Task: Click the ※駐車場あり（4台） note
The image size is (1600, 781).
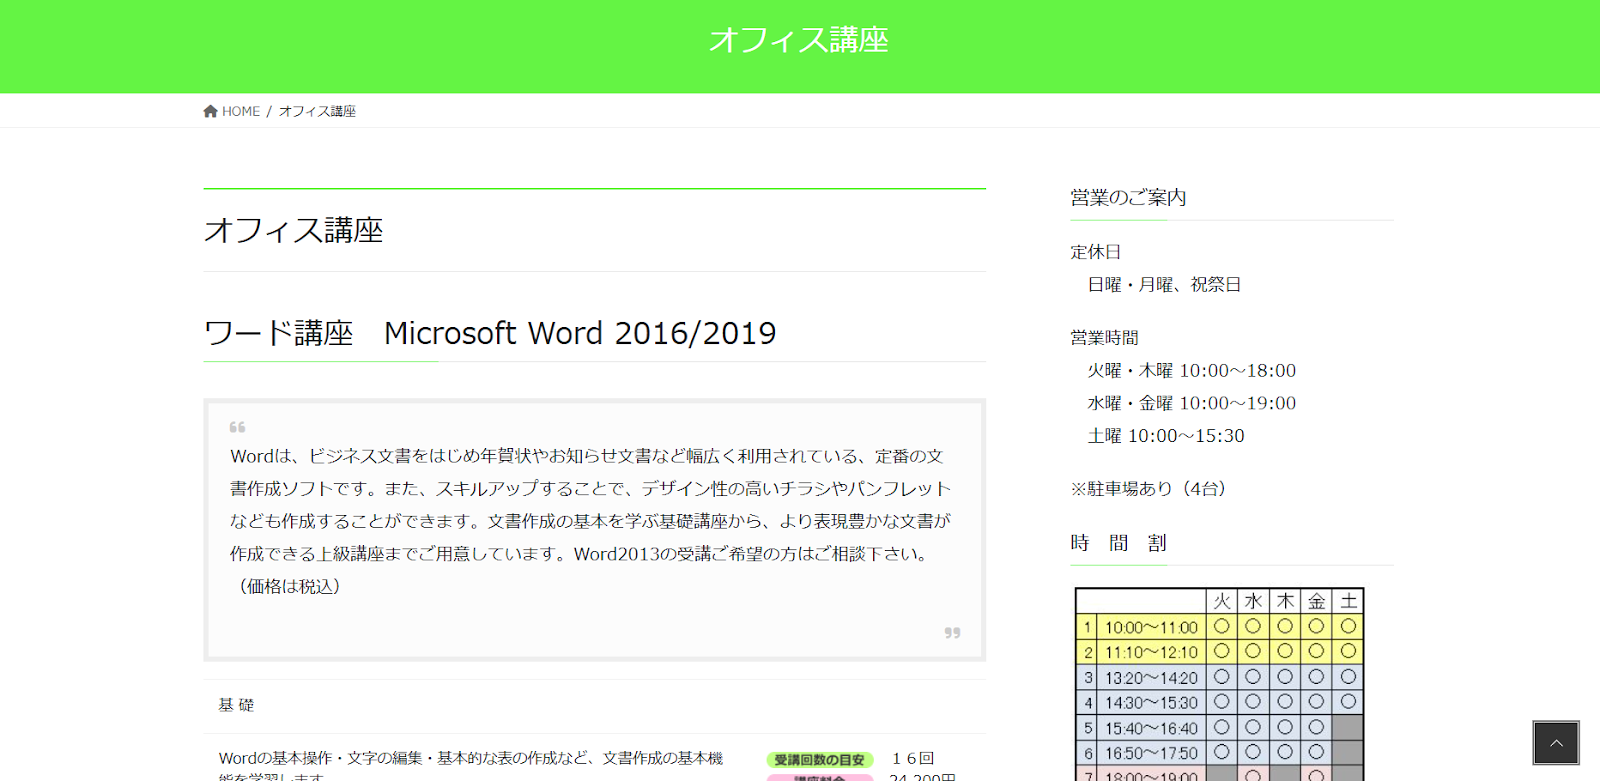Action: [1148, 489]
